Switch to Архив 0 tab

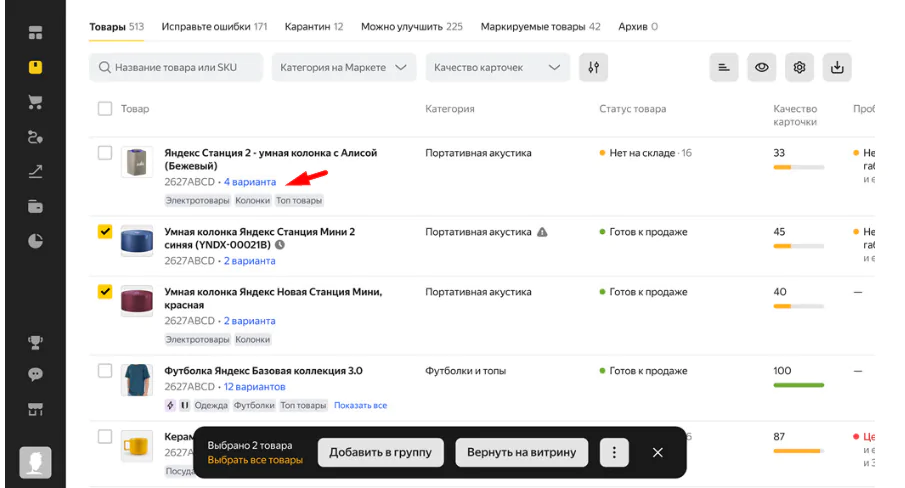point(638,27)
